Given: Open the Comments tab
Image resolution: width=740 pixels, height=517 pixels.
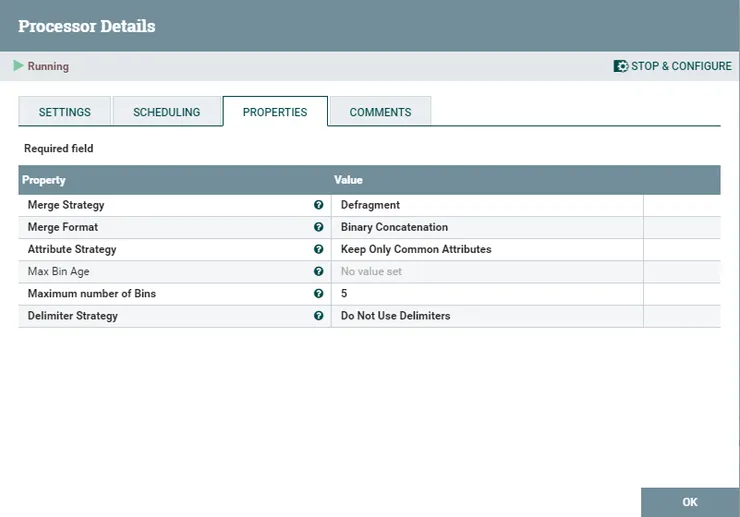Looking at the screenshot, I should click(380, 112).
